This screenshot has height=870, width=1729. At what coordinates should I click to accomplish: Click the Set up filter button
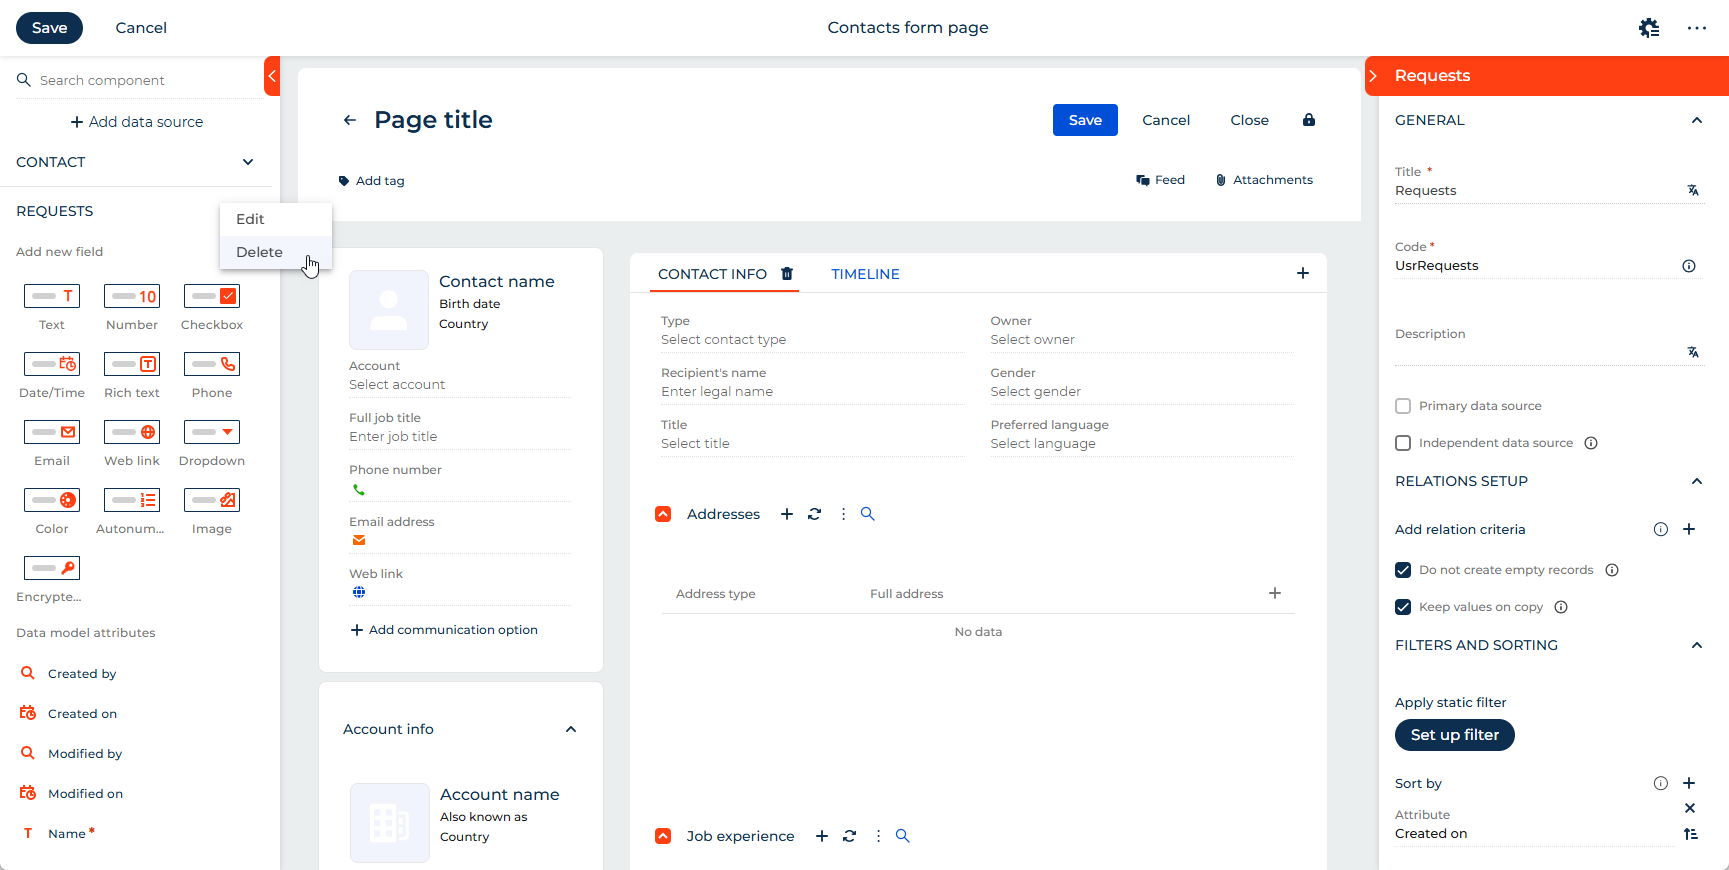(x=1454, y=735)
